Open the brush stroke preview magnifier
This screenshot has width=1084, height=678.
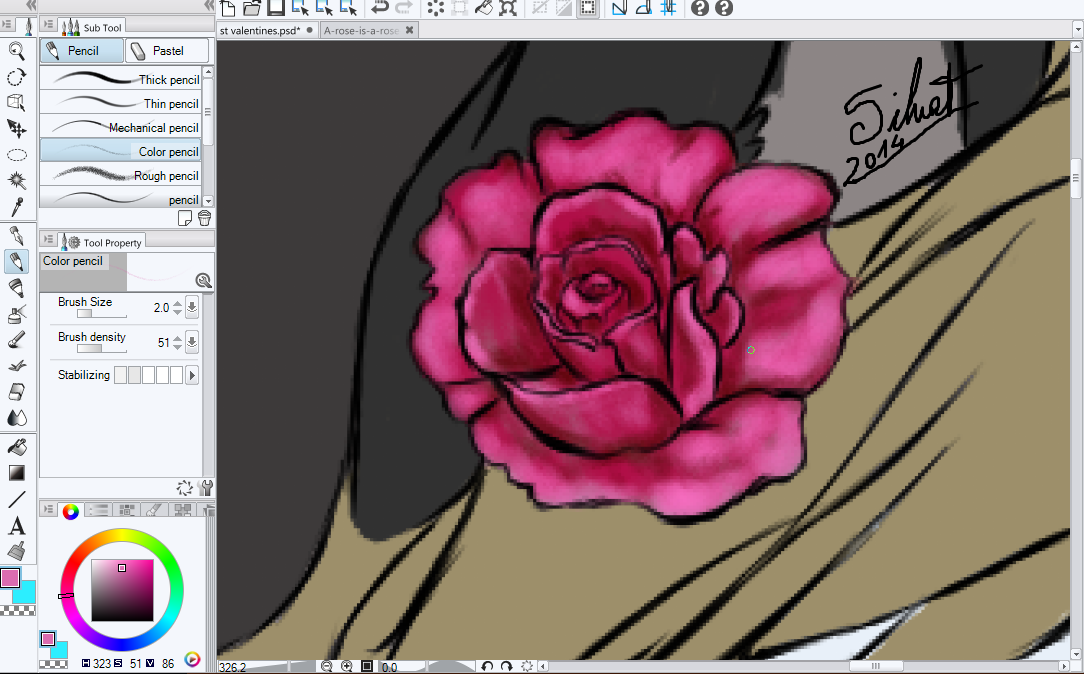click(x=203, y=280)
